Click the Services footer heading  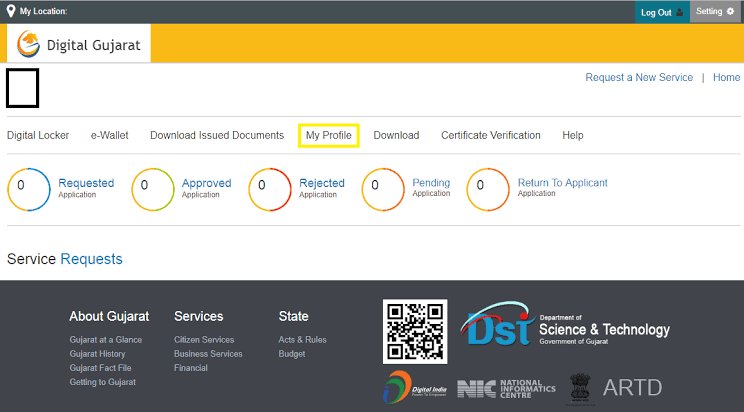coord(198,316)
